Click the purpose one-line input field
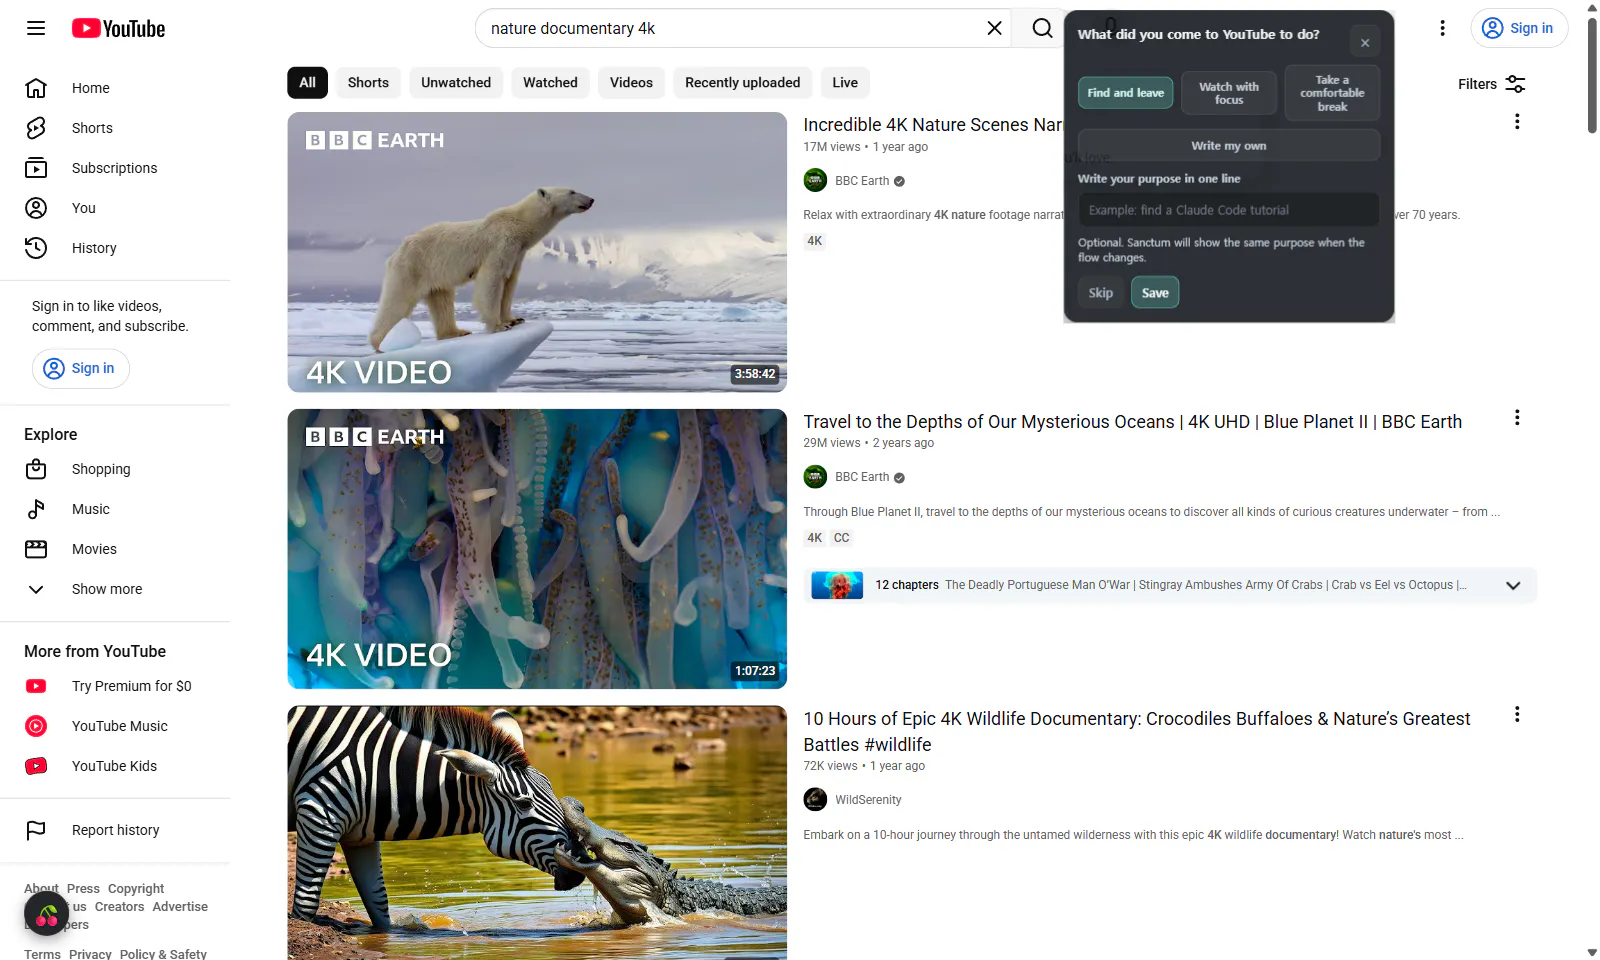 pos(1229,210)
